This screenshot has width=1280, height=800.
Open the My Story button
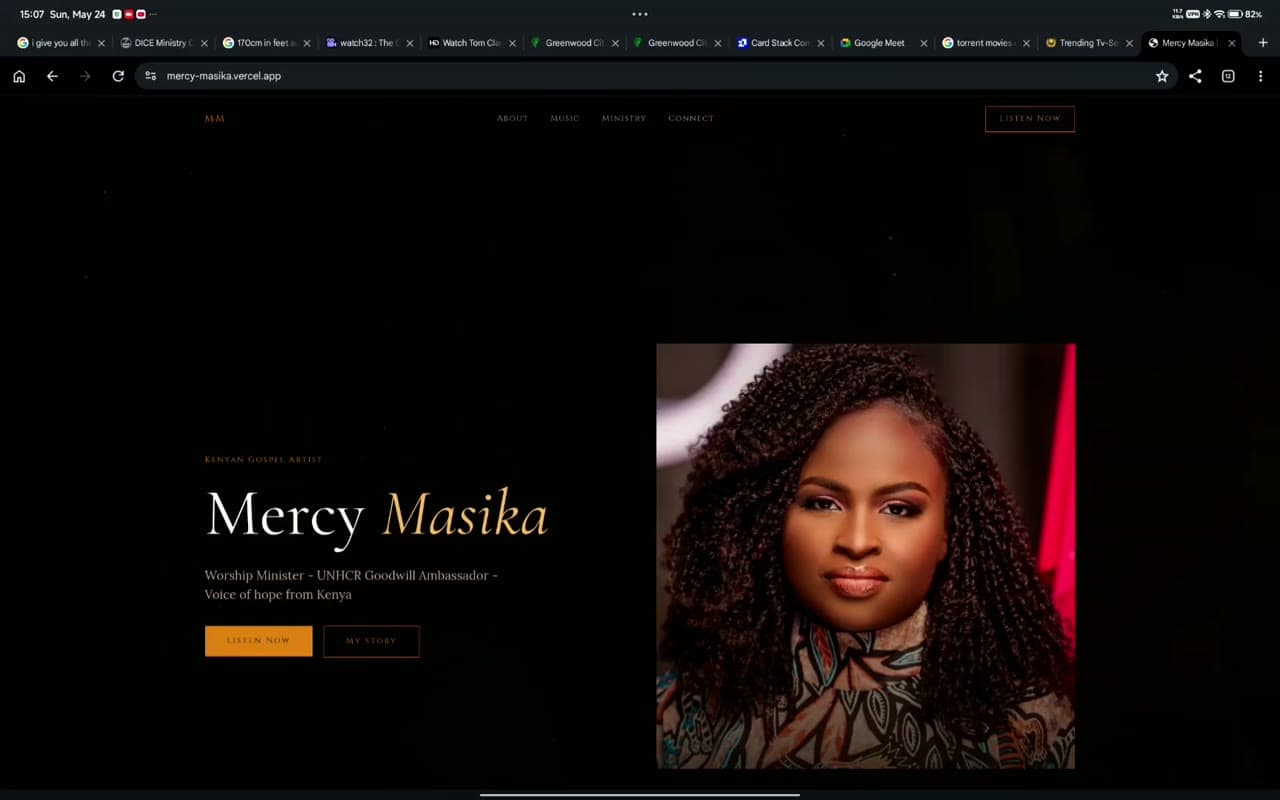pos(371,641)
